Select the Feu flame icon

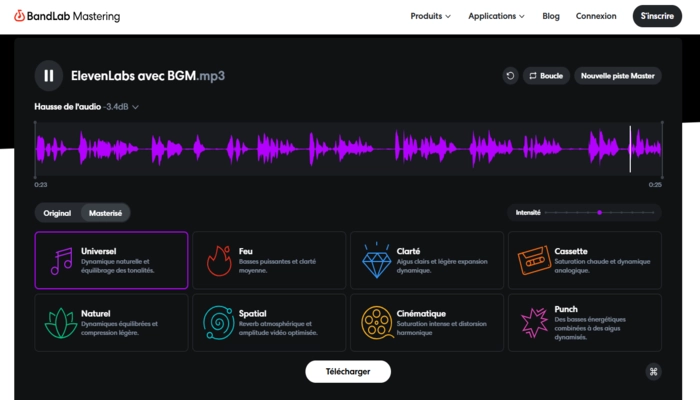219,261
